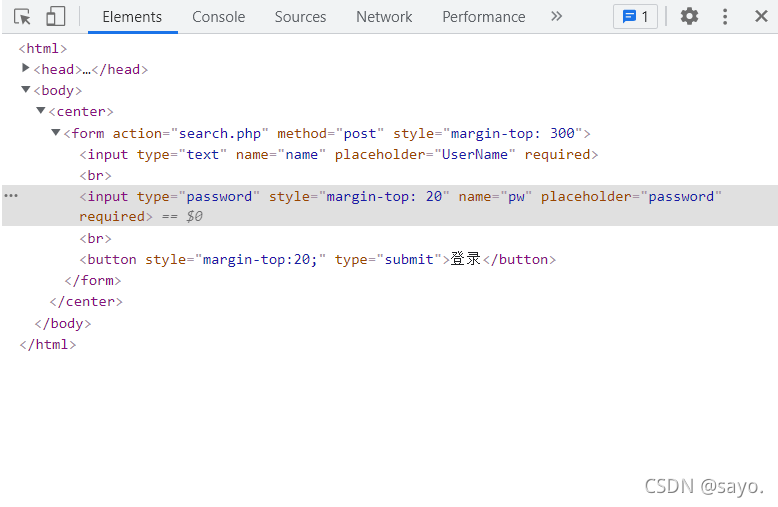Select the opening html tag line

click(x=43, y=49)
